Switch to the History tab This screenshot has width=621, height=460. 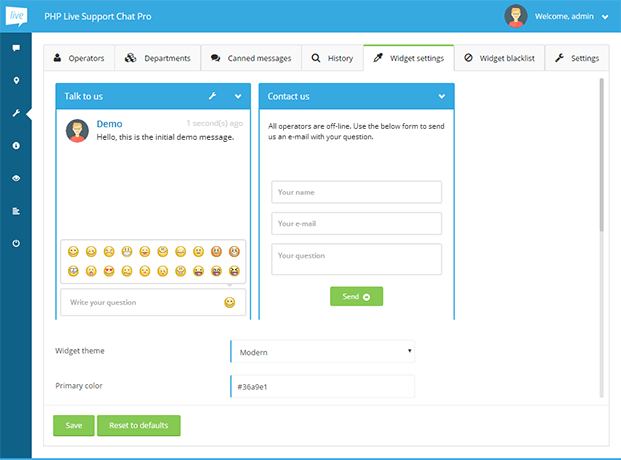[332, 58]
